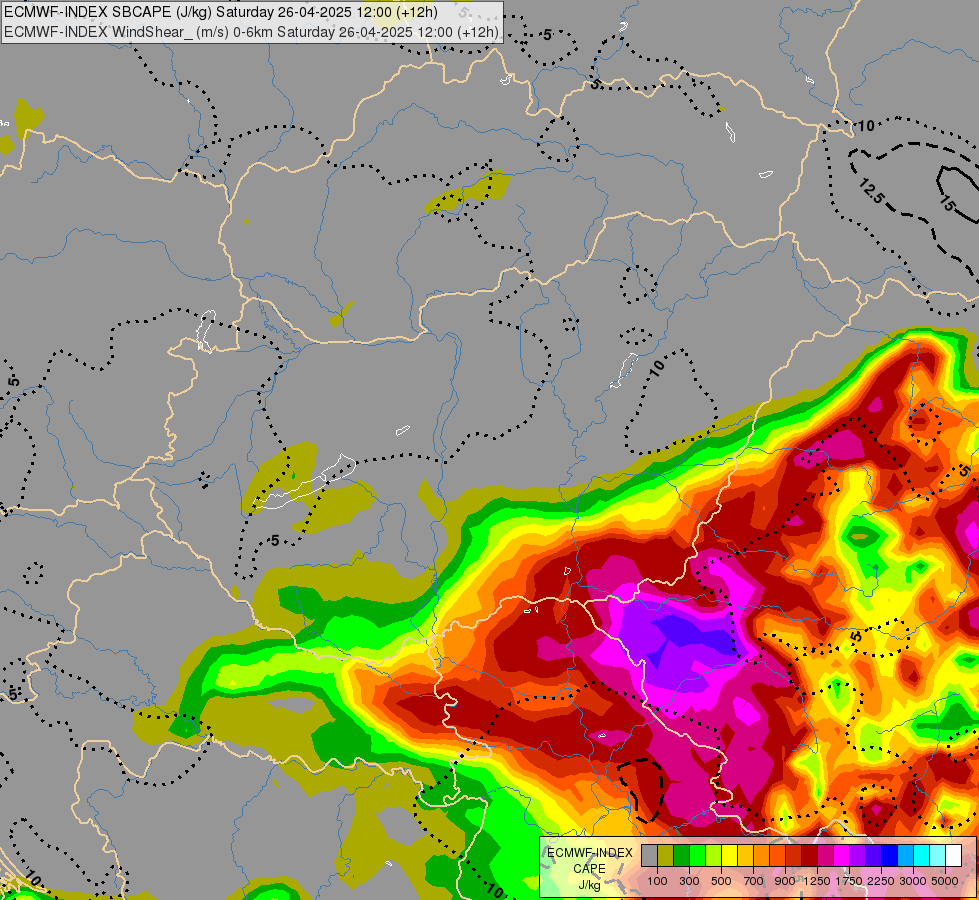Select the purple legend swatch after 1750
979x900 pixels.
tap(857, 856)
